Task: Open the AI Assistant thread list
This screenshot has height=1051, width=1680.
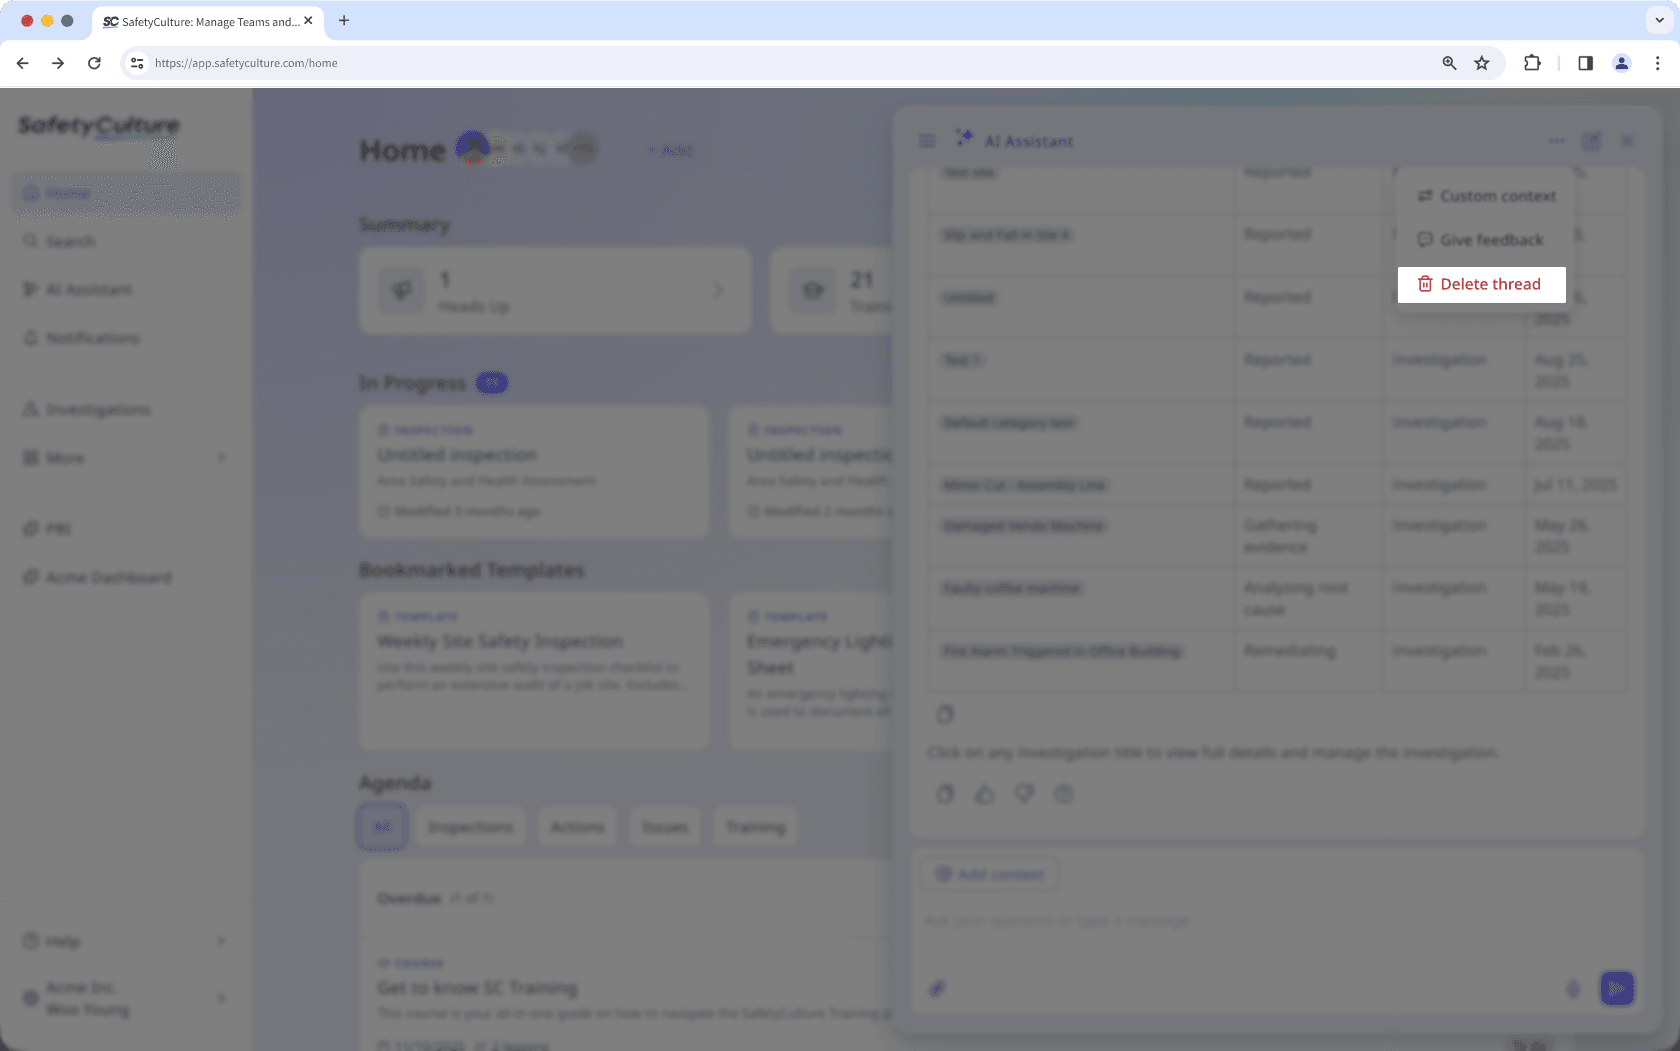Action: coord(925,141)
